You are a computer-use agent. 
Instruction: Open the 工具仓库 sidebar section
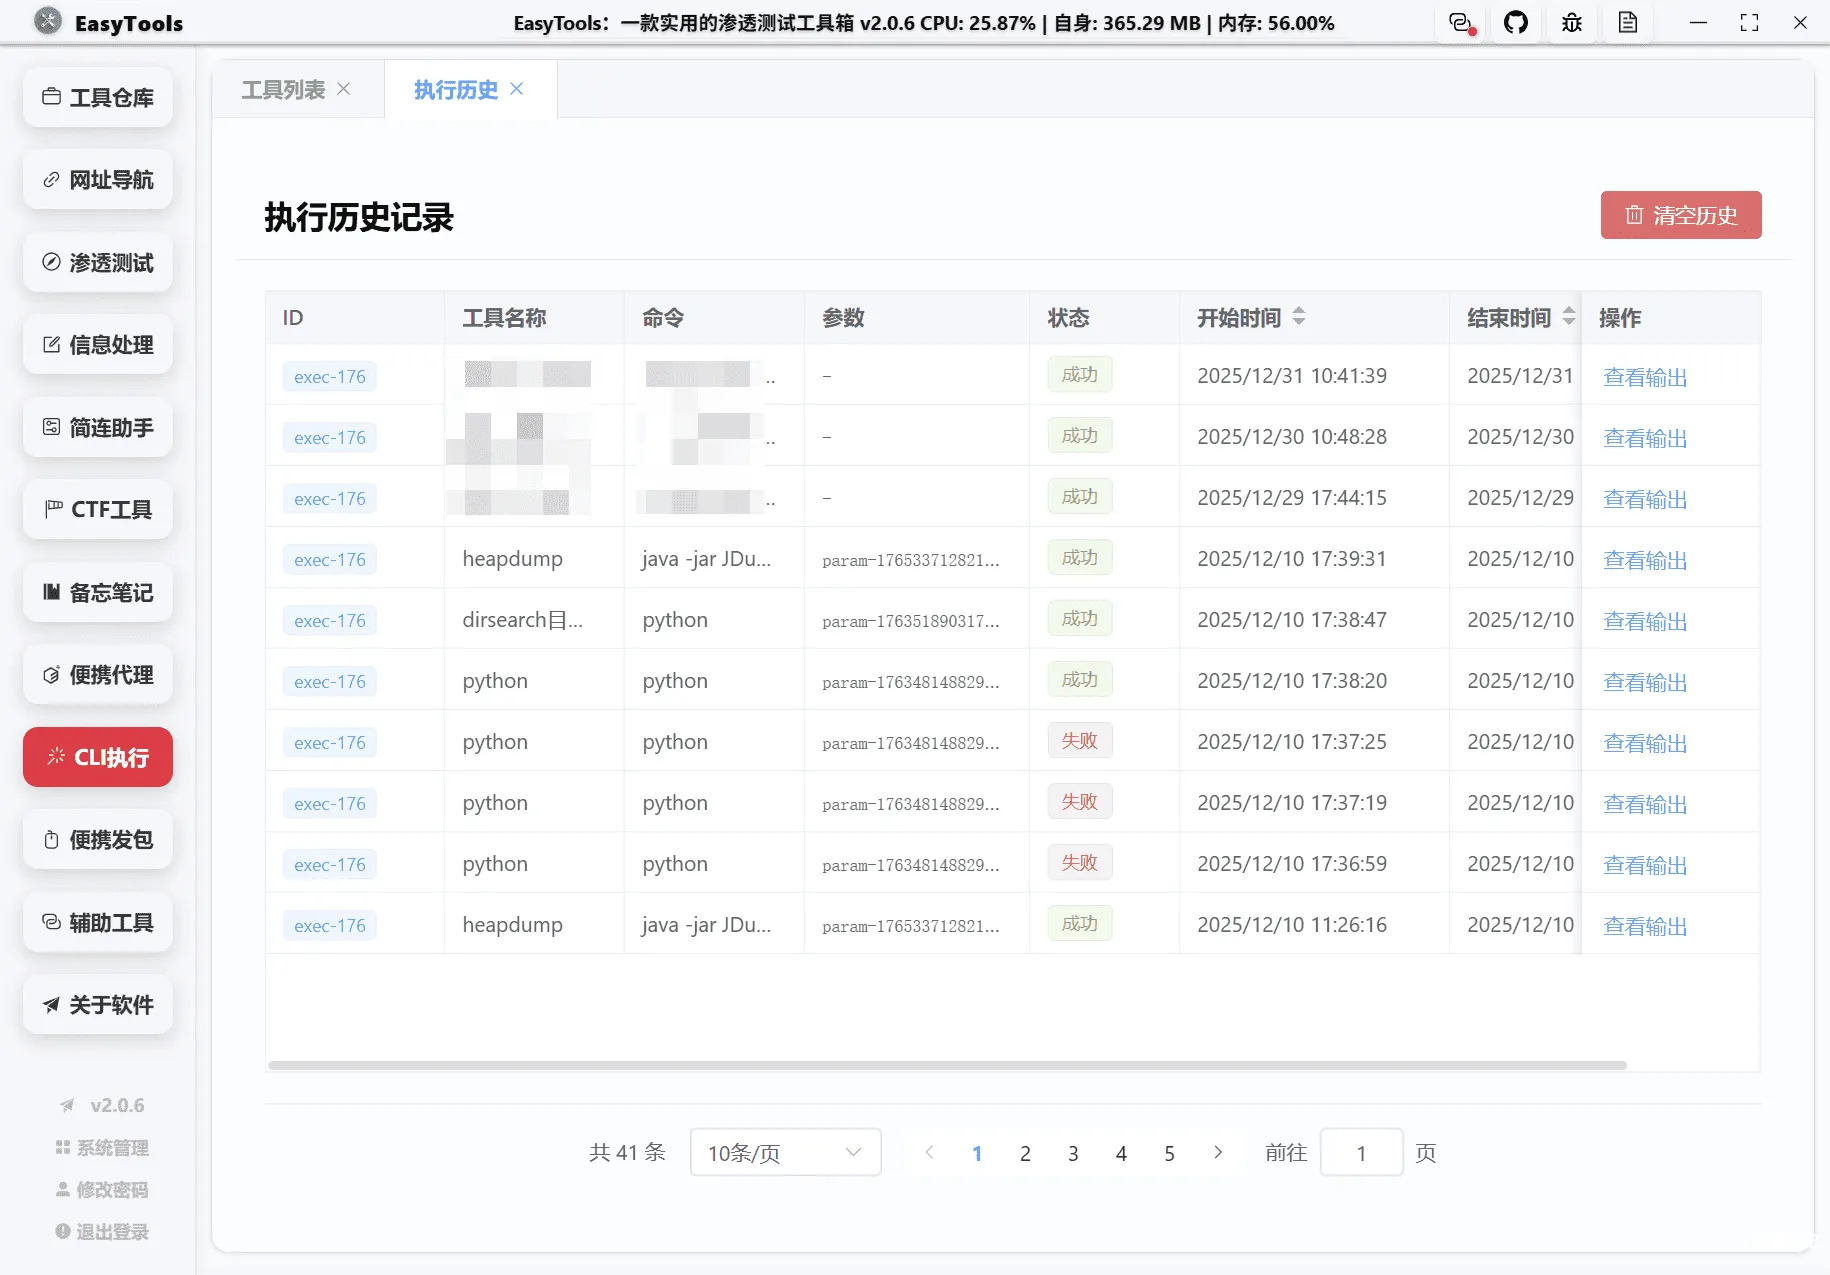coord(97,97)
